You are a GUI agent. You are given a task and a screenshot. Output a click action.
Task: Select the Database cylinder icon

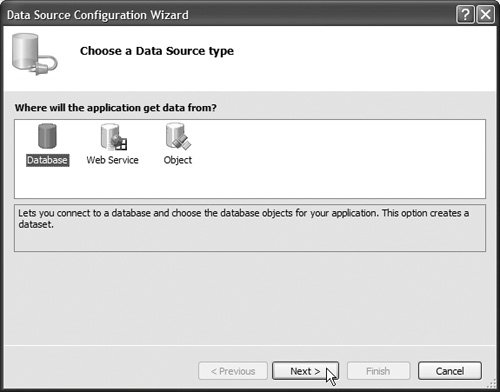coord(47,136)
